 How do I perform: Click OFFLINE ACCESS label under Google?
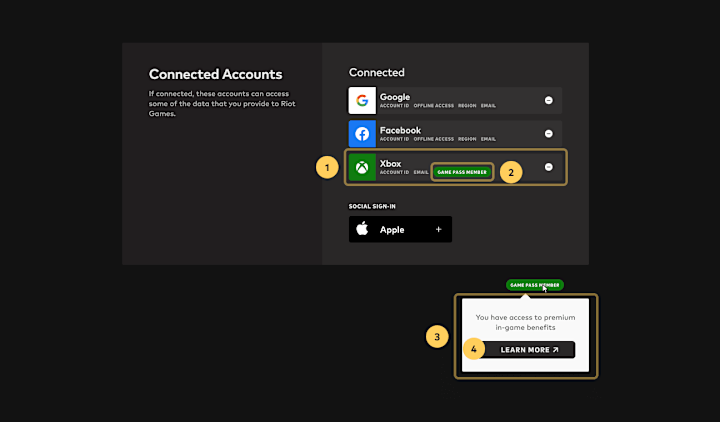coord(433,106)
